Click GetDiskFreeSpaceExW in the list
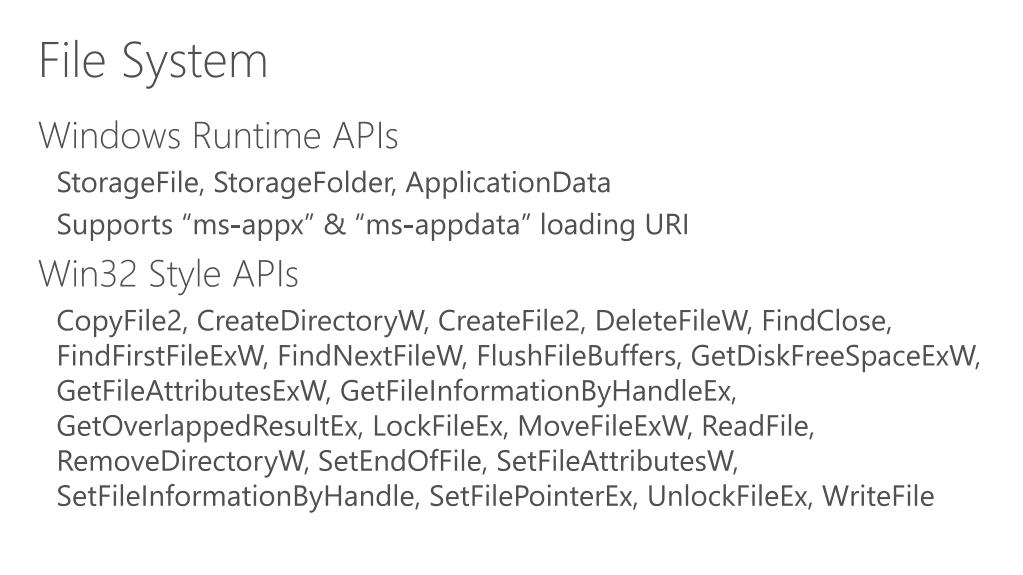This screenshot has width=1023, height=575. (835, 356)
